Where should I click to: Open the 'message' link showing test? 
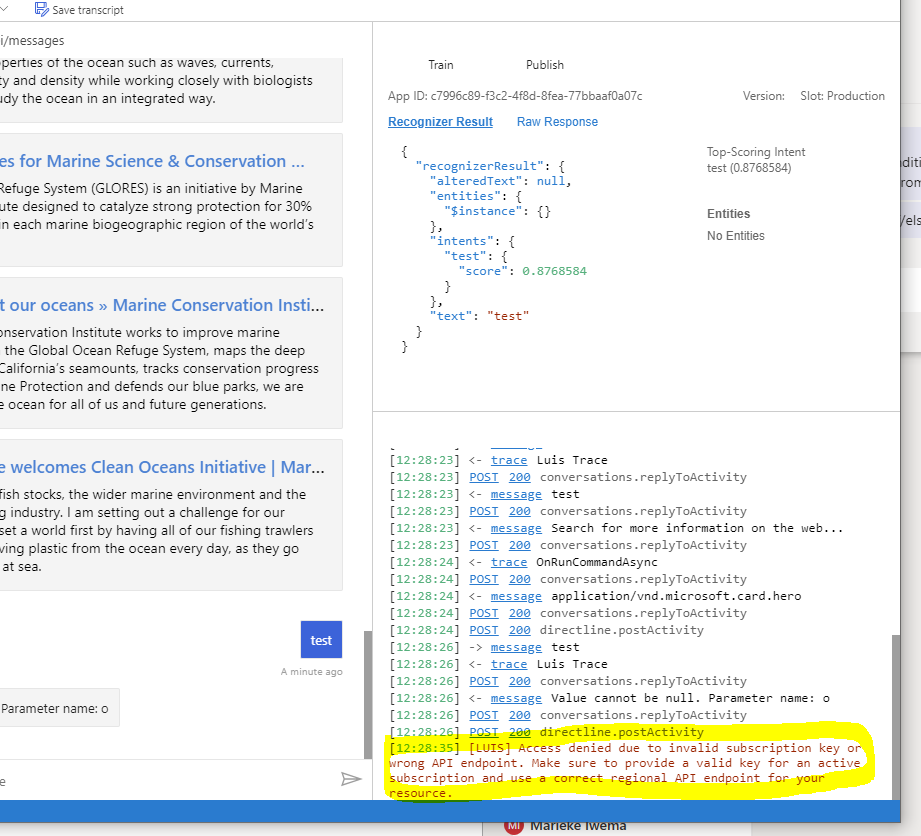click(x=516, y=494)
